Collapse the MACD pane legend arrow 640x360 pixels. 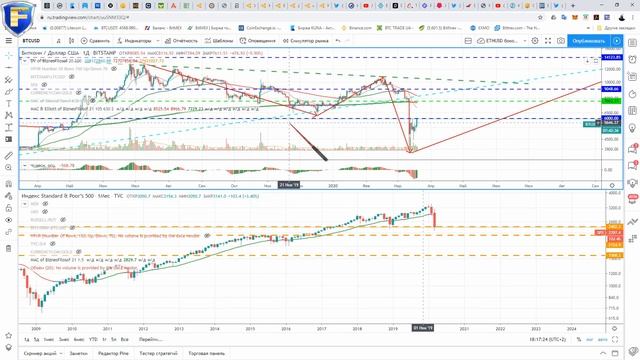24,166
